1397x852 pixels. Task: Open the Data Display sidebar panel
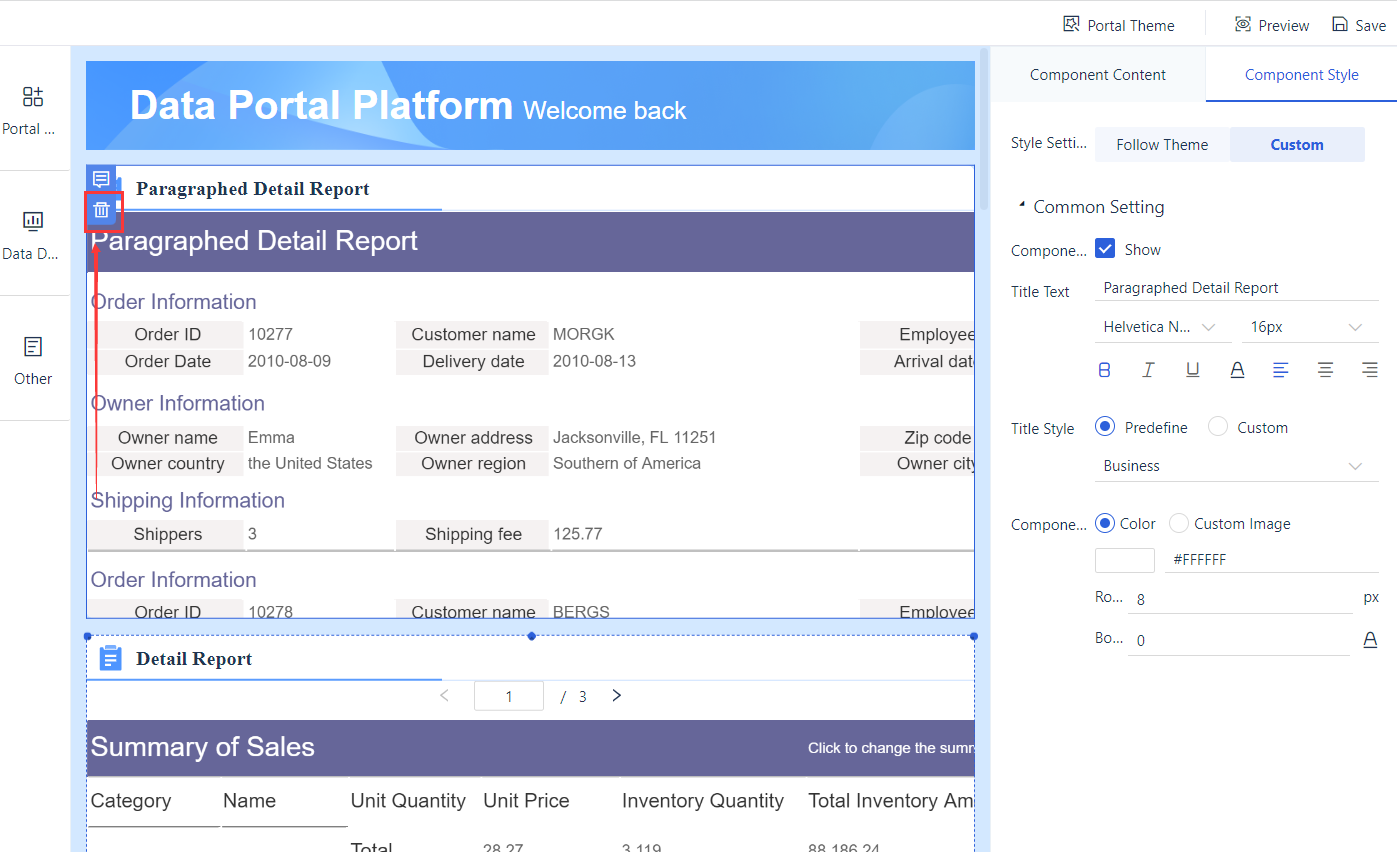32,222
